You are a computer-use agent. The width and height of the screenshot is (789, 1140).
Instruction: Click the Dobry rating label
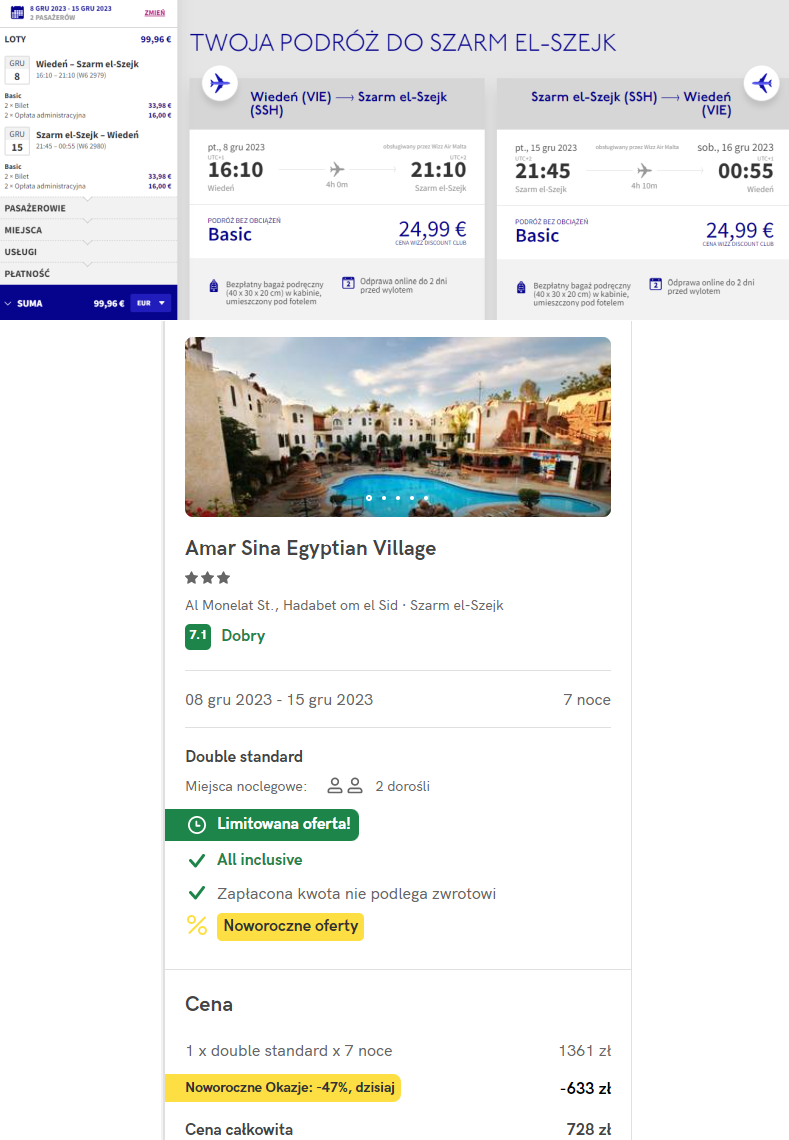coord(243,635)
